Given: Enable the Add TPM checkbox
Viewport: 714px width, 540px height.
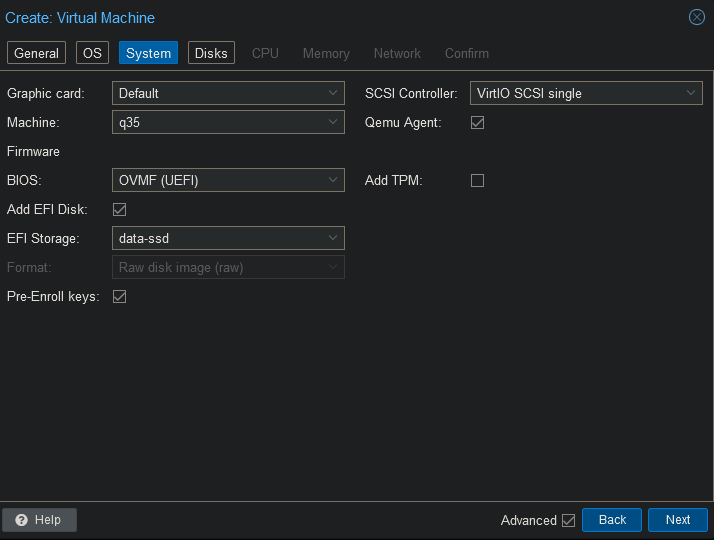Looking at the screenshot, I should click(x=477, y=180).
